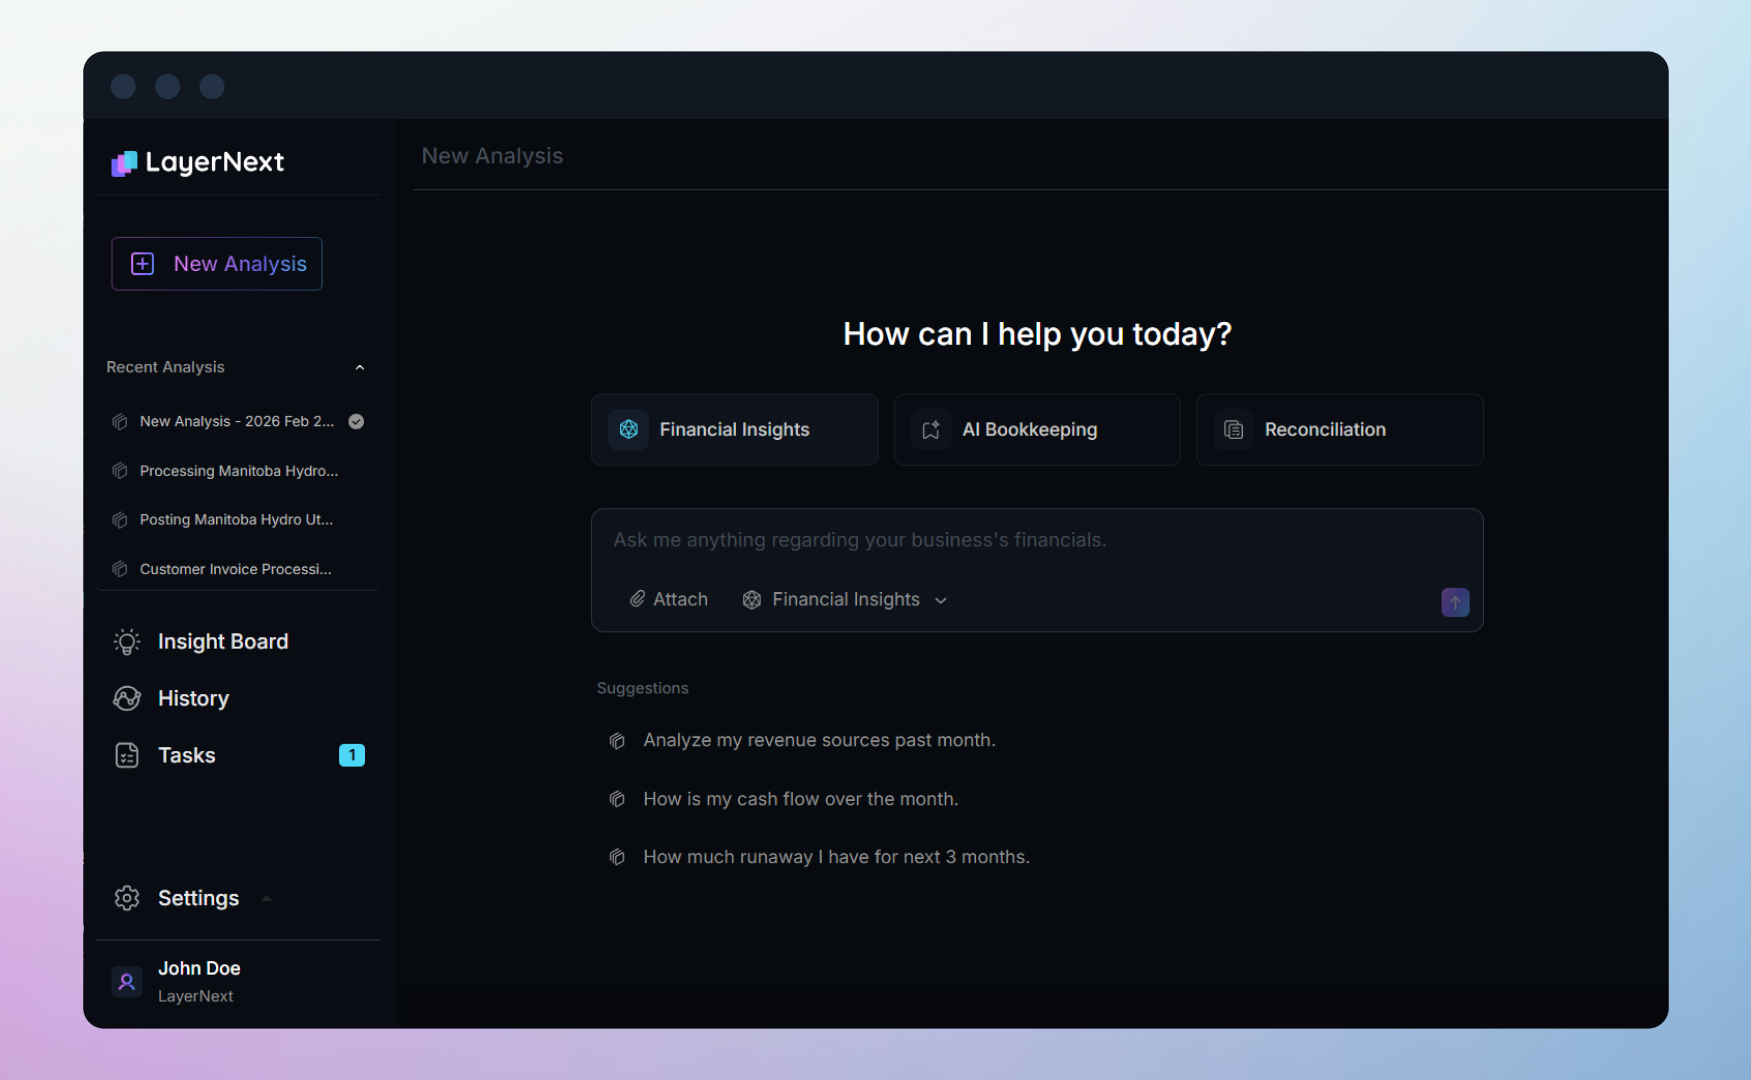Start a New Analysis

(217, 264)
